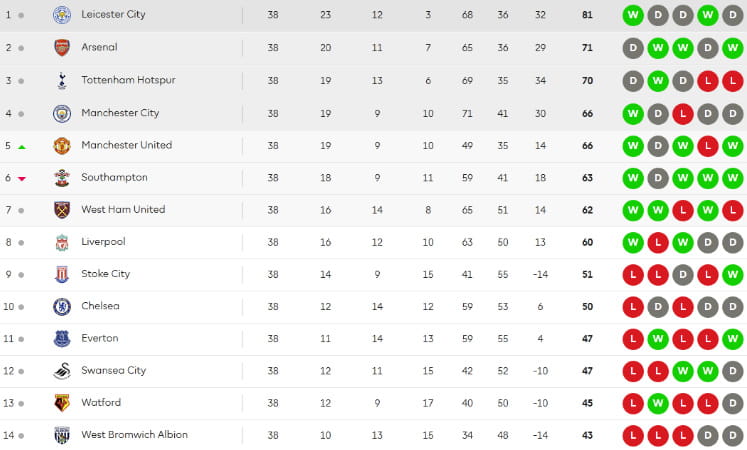Click Leicester City's first green W form badge
Screen dimensions: 747x450
point(633,15)
